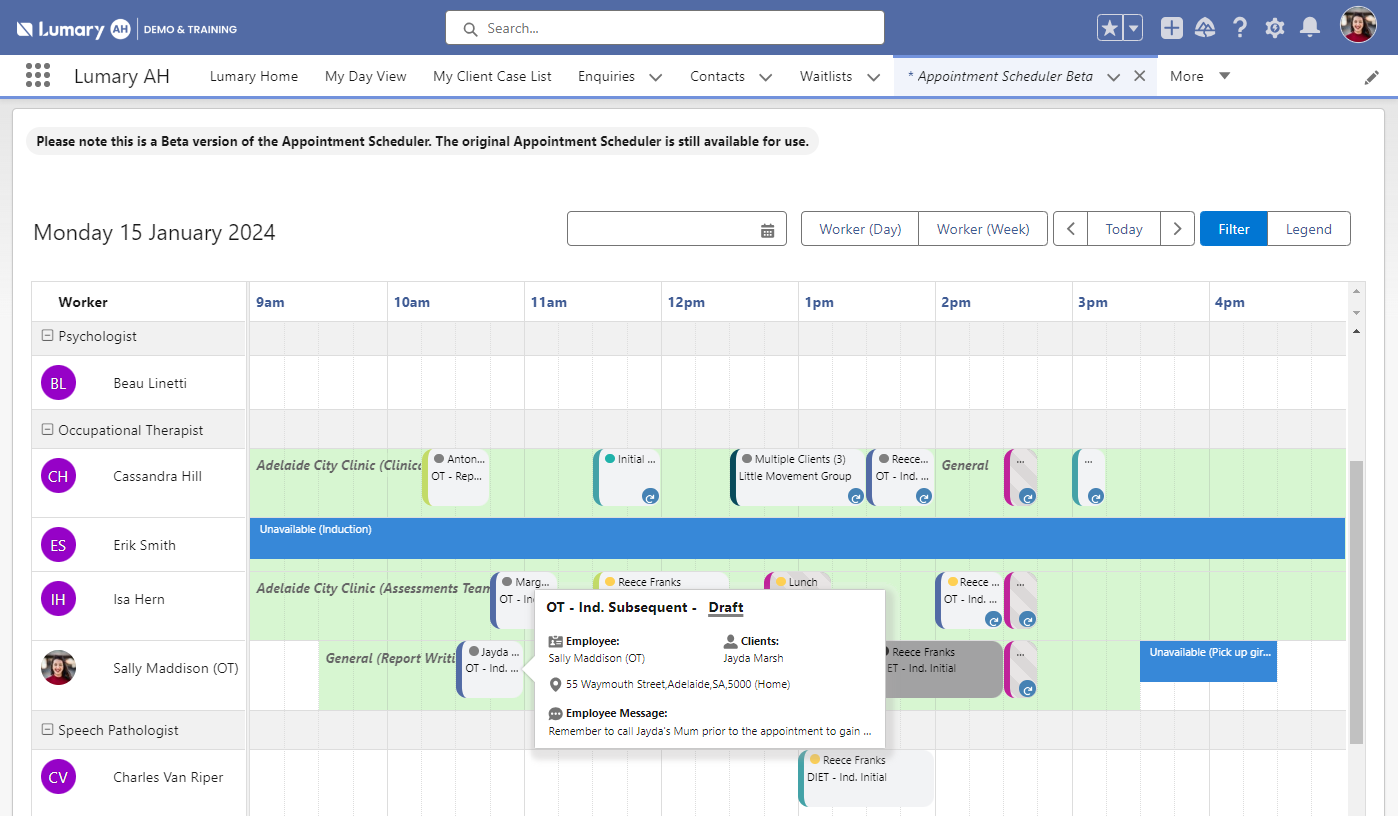This screenshot has width=1398, height=816.
Task: Open the My Client Case List tab
Action: [492, 76]
